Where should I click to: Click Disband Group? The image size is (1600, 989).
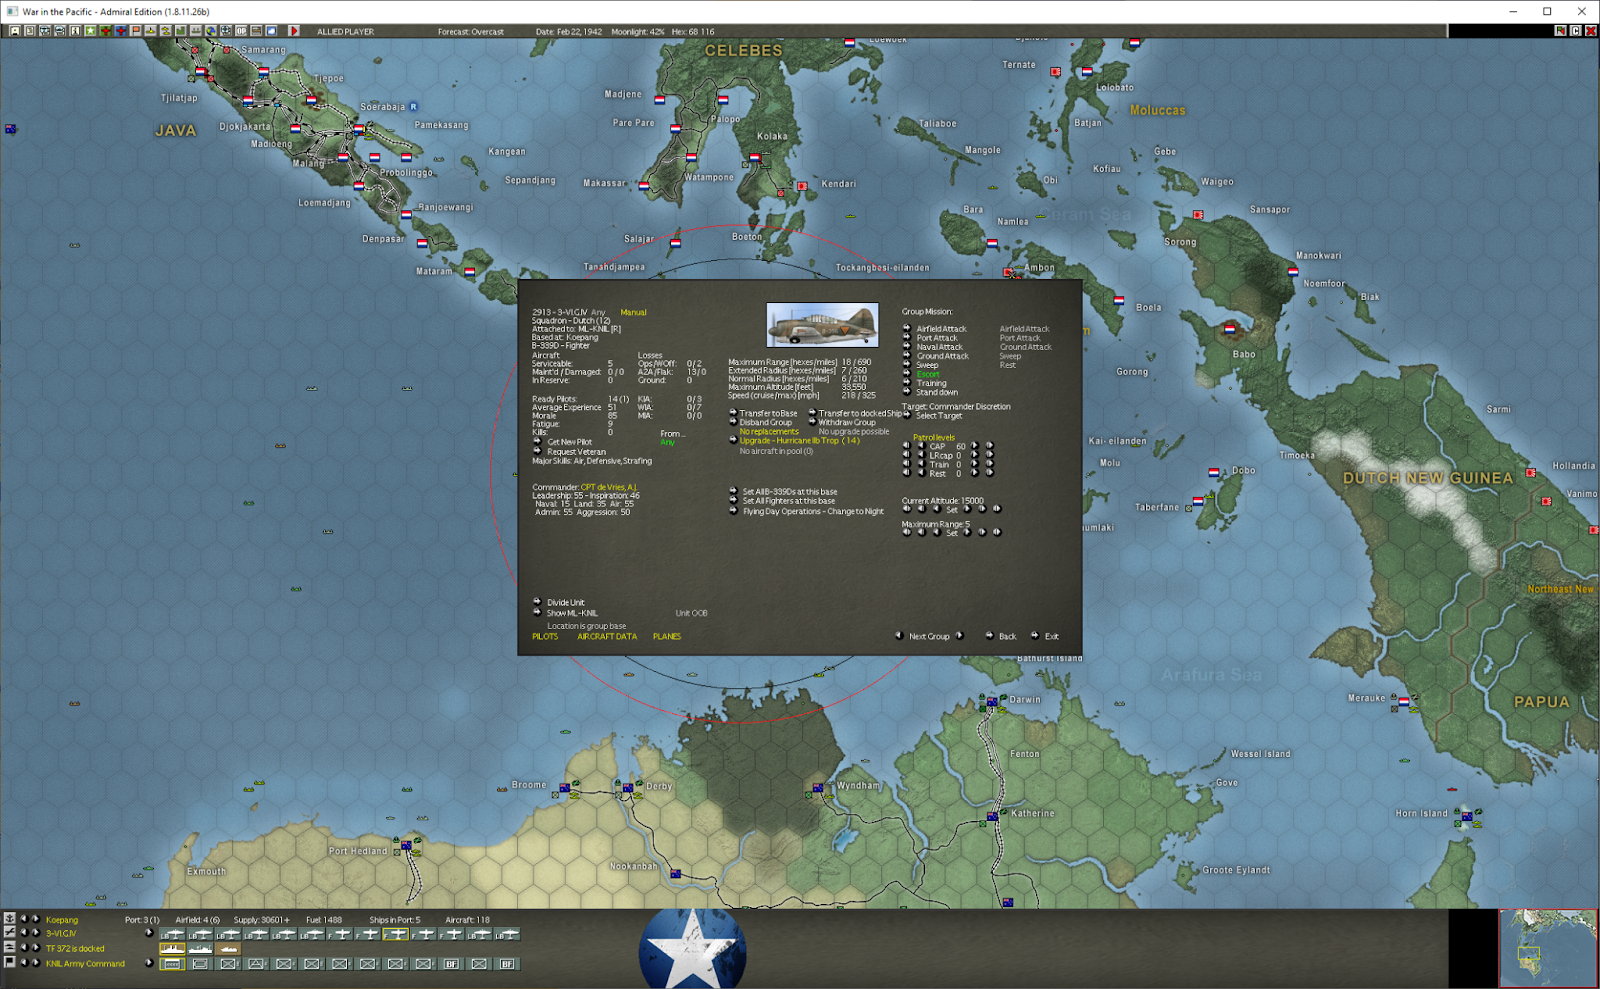pos(765,422)
